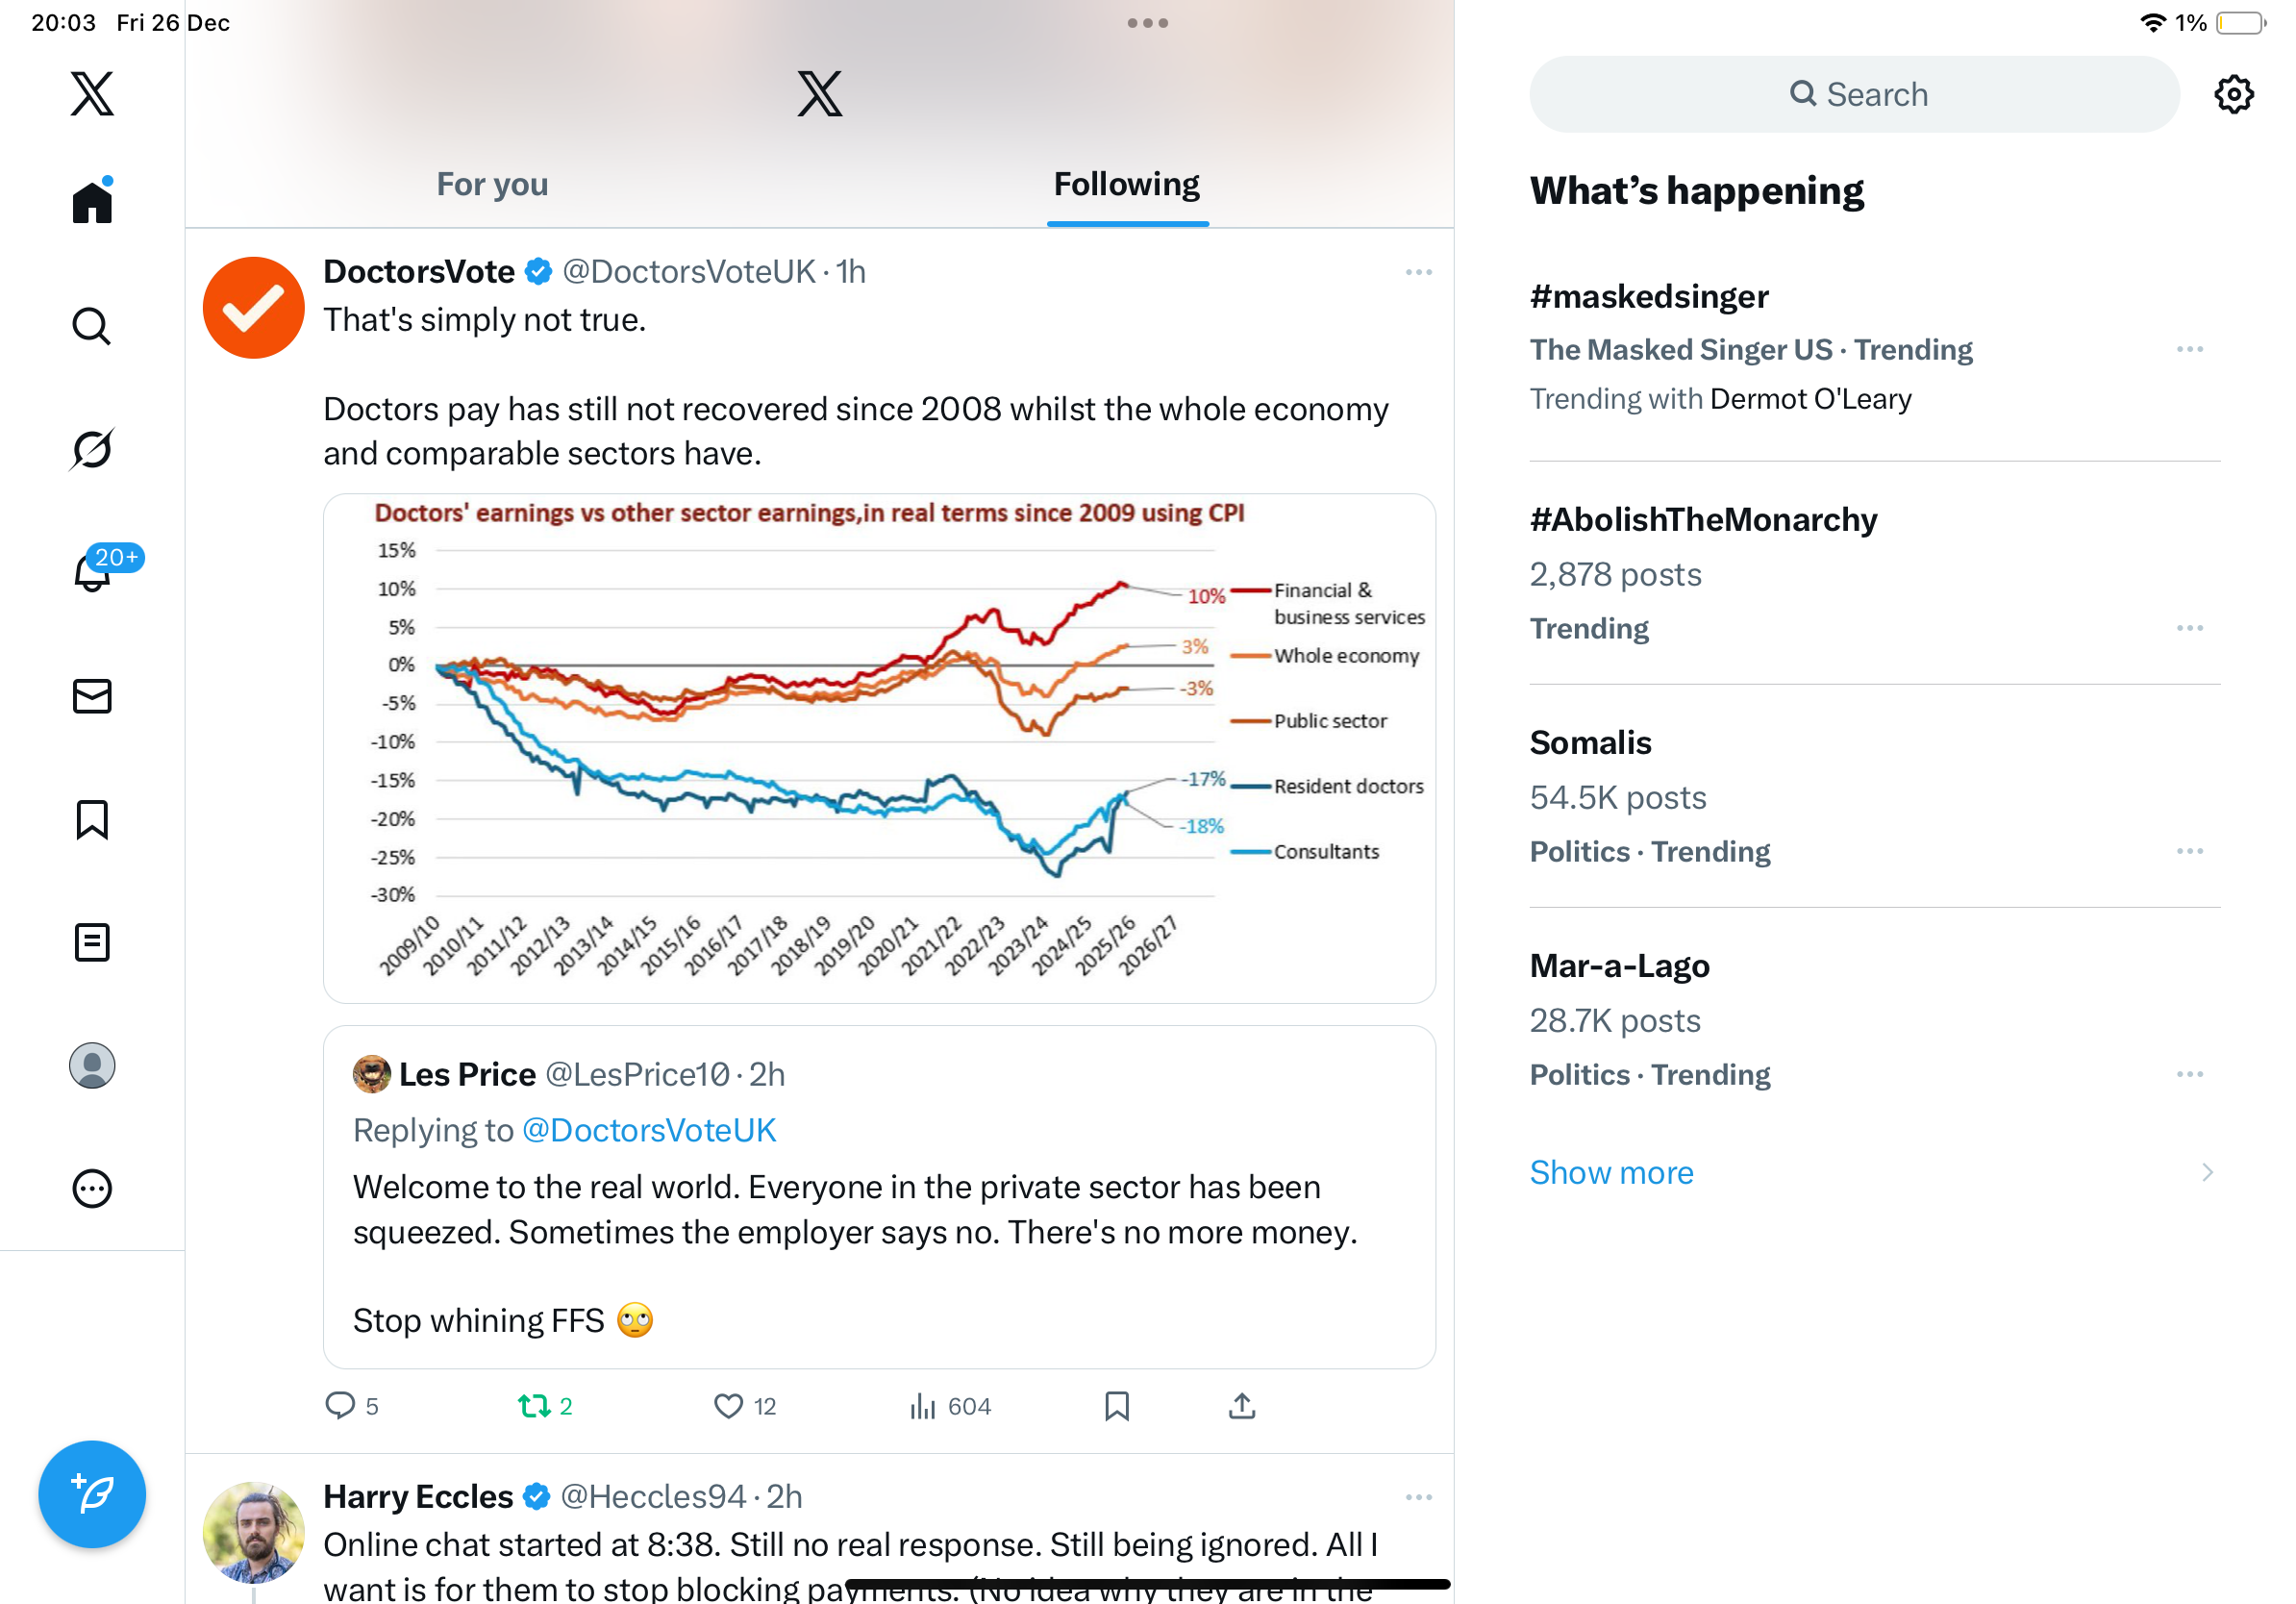Expand Show more trends chevron
This screenshot has height=1604, width=2296.
click(x=2206, y=1172)
